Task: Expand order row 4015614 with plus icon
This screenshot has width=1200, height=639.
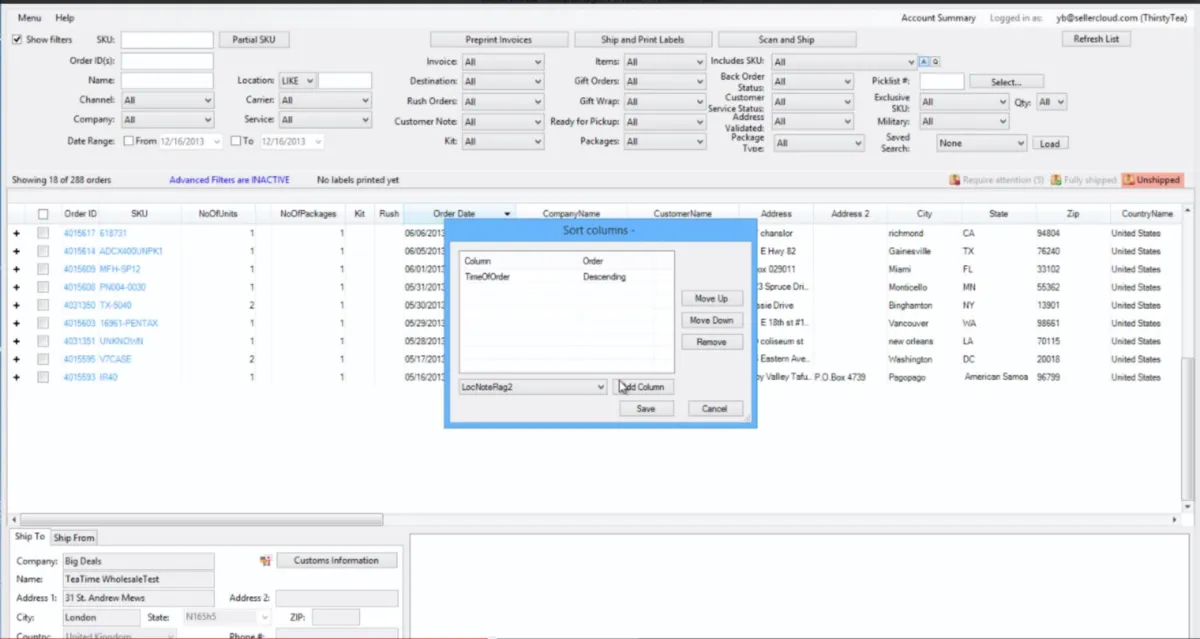Action: pos(16,251)
